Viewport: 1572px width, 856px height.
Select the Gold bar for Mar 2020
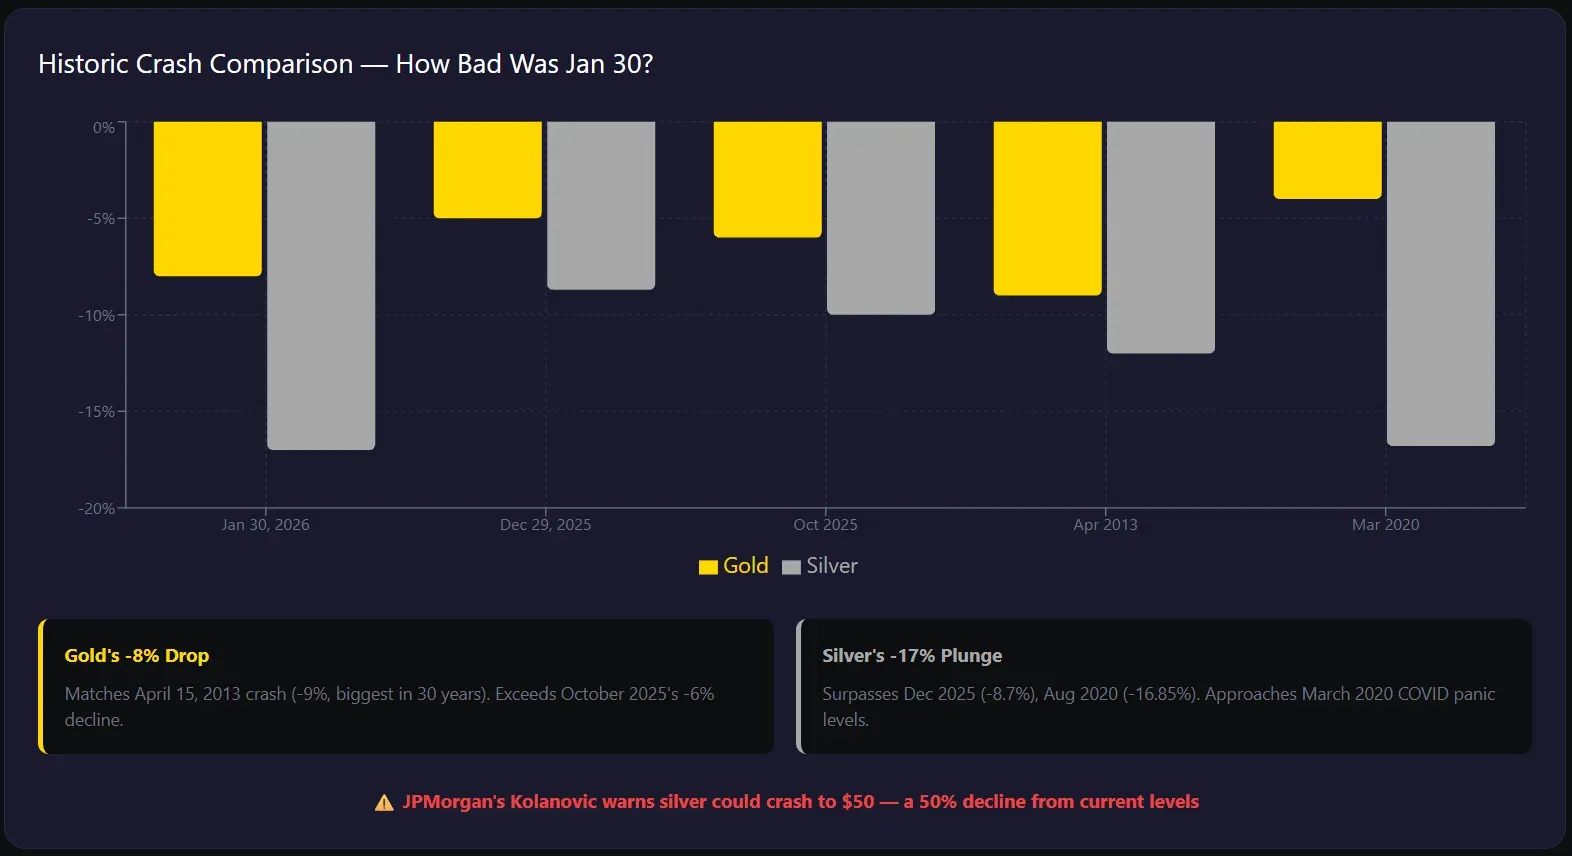(x=1328, y=160)
